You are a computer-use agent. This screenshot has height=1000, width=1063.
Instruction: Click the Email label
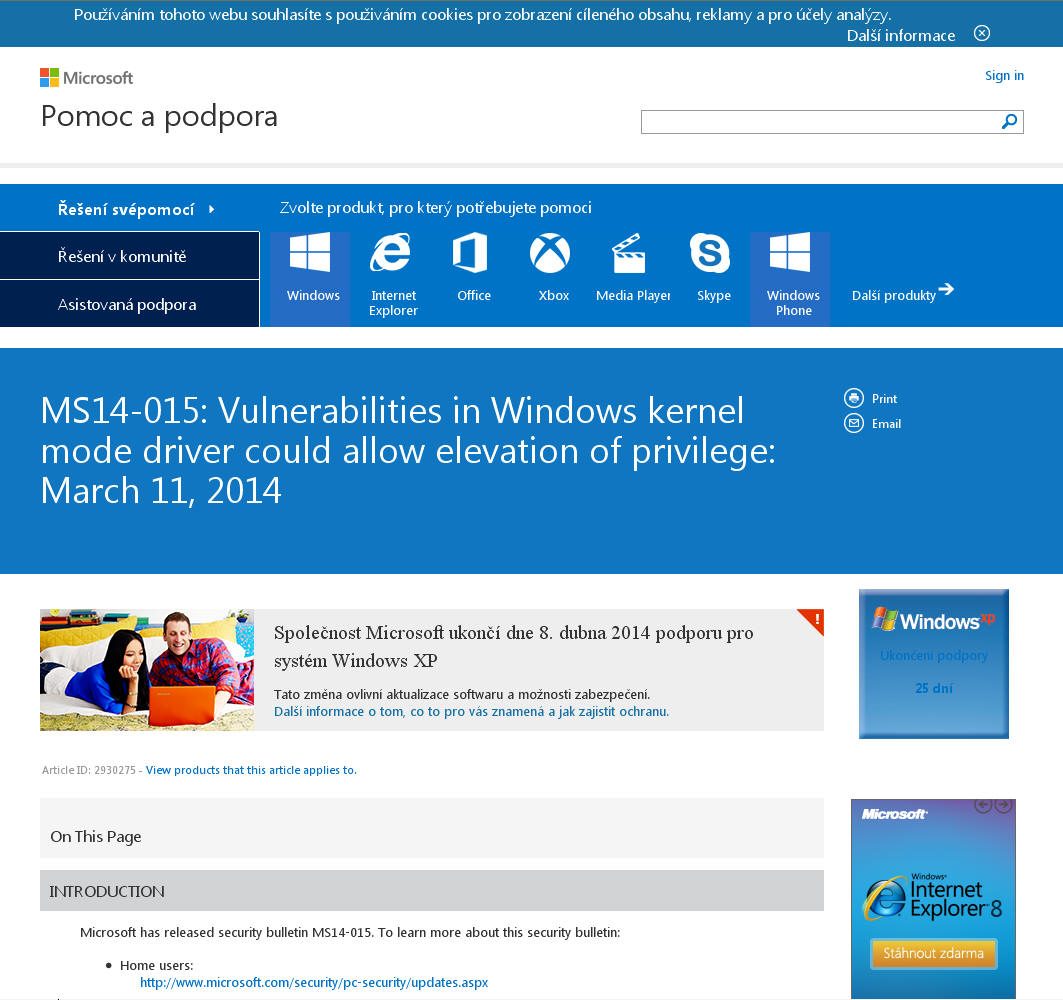tap(886, 424)
